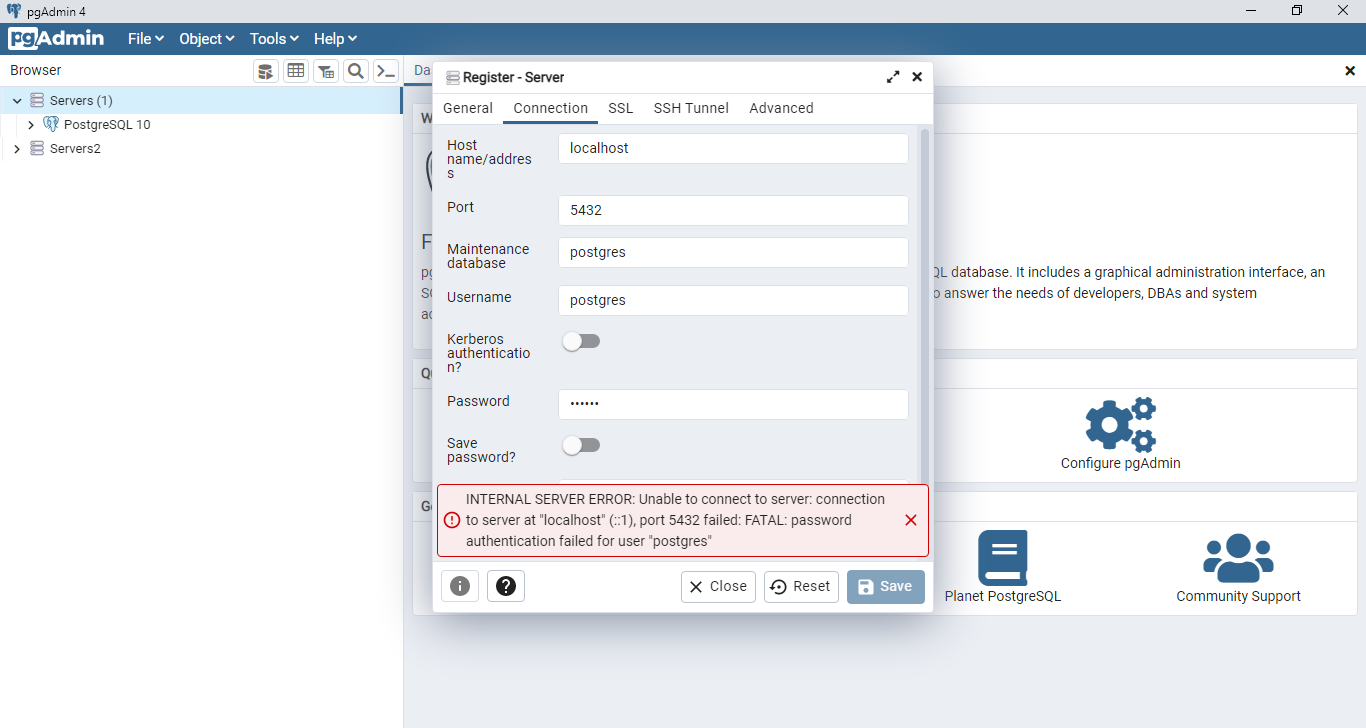Screen dimensions: 1366x728
Task: Click the Community Support people icon
Action: pyautogui.click(x=1238, y=557)
